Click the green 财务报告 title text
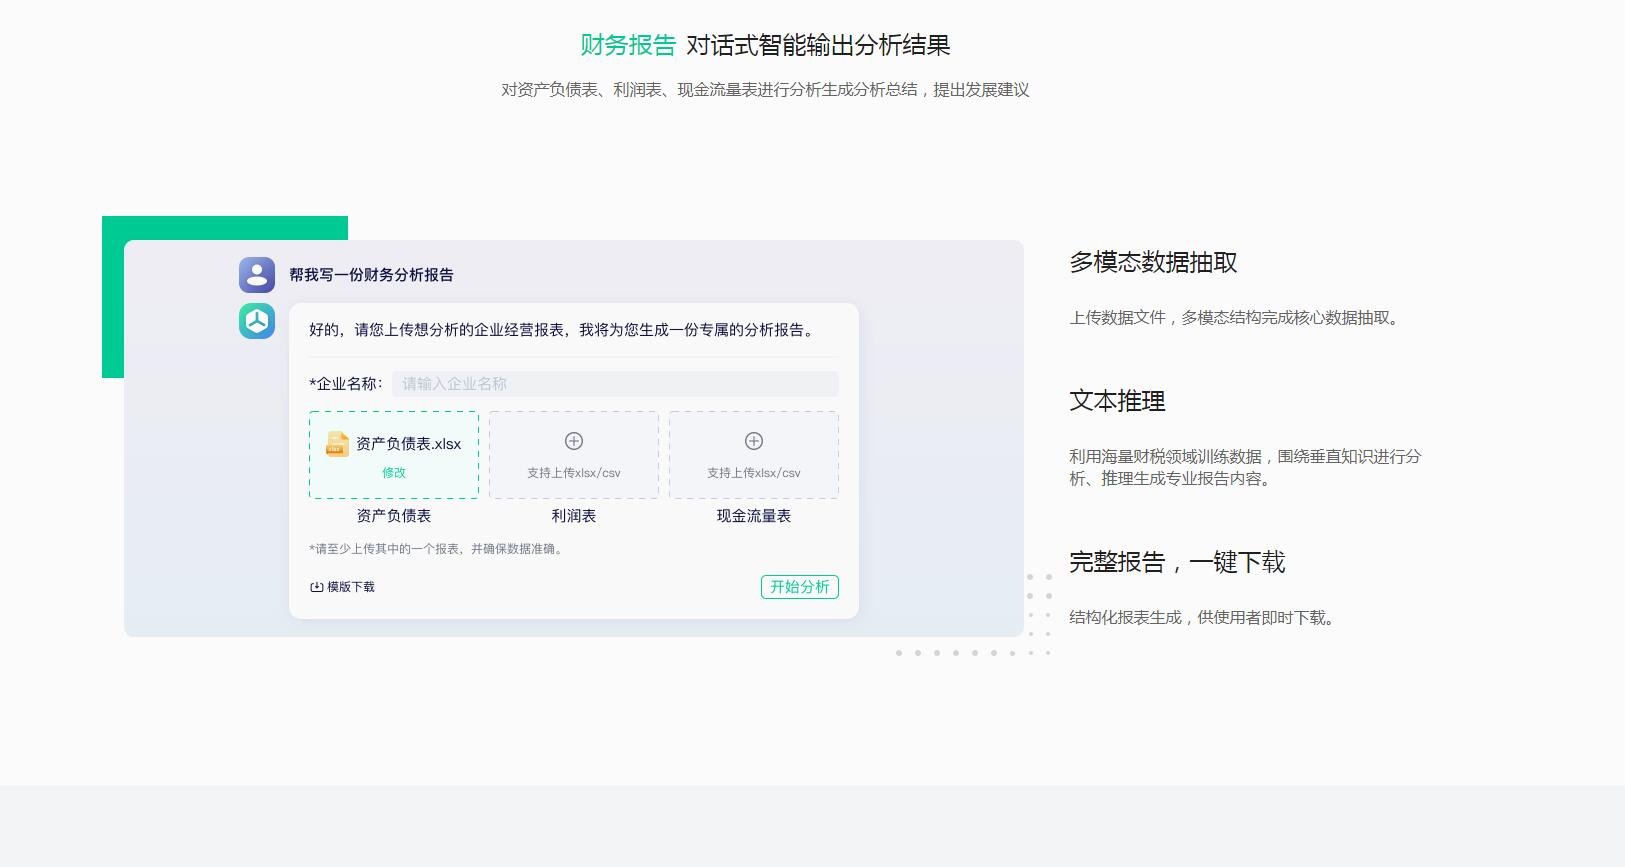1625x867 pixels. [x=628, y=45]
